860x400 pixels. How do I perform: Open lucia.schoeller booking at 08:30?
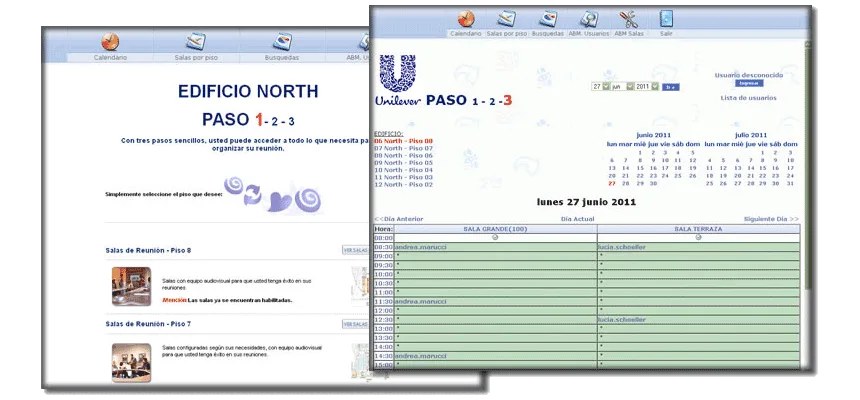[x=621, y=247]
